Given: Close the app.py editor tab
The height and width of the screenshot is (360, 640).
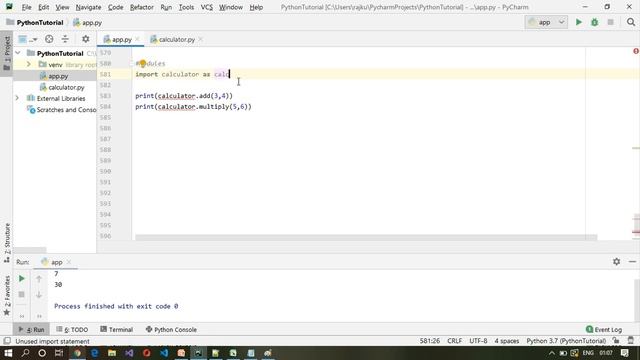Looking at the screenshot, I should 138,40.
